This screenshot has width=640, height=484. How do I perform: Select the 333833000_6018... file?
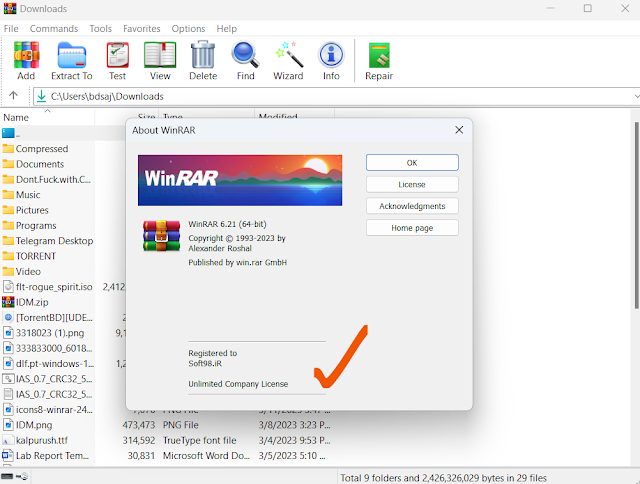48,348
